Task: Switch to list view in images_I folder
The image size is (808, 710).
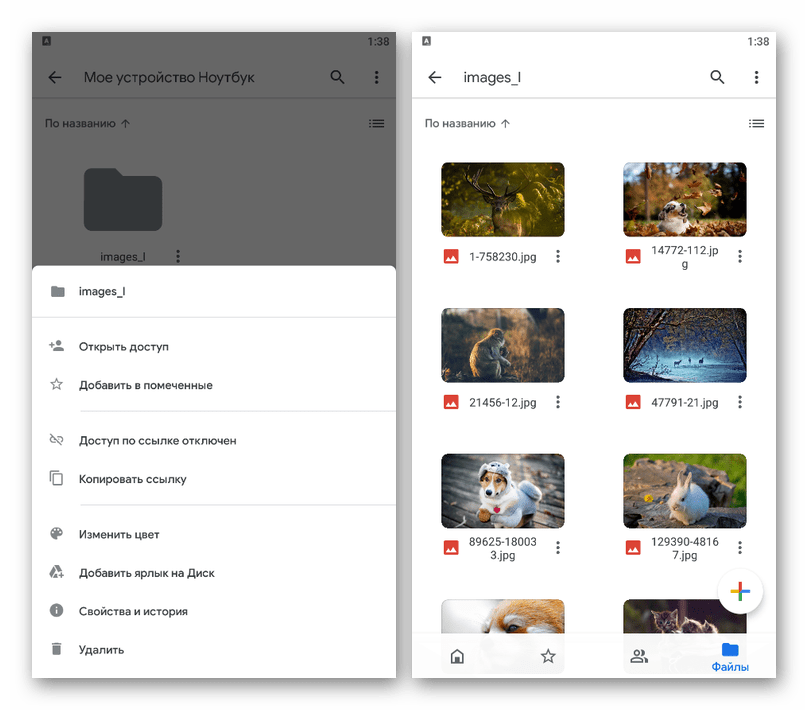Action: coord(756,124)
